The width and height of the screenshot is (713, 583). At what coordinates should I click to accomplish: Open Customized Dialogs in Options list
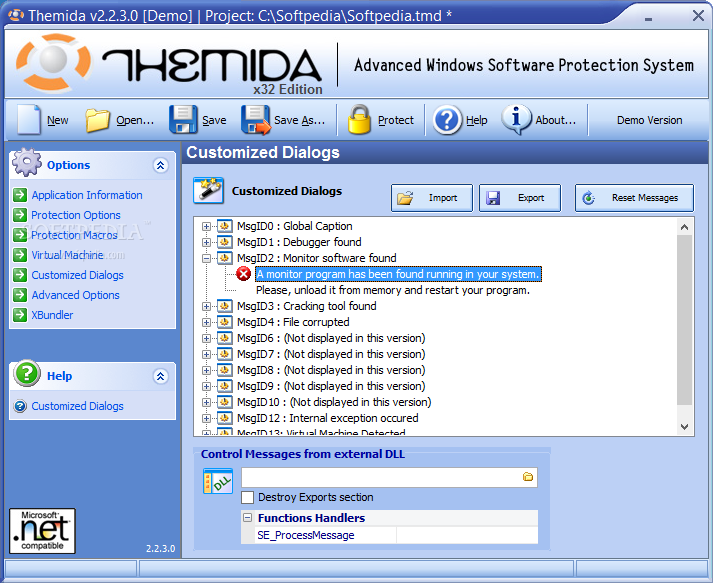click(x=77, y=275)
